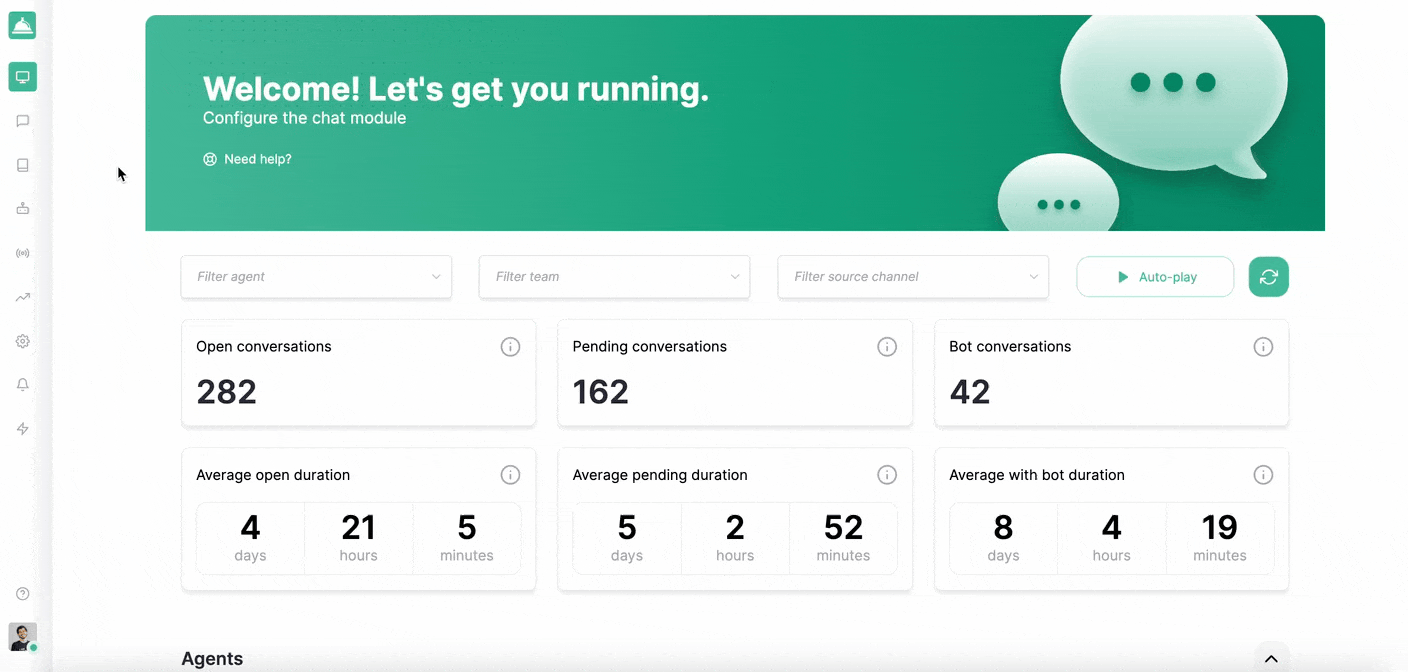Show info for Bot conversations card
1408x672 pixels.
point(1263,347)
